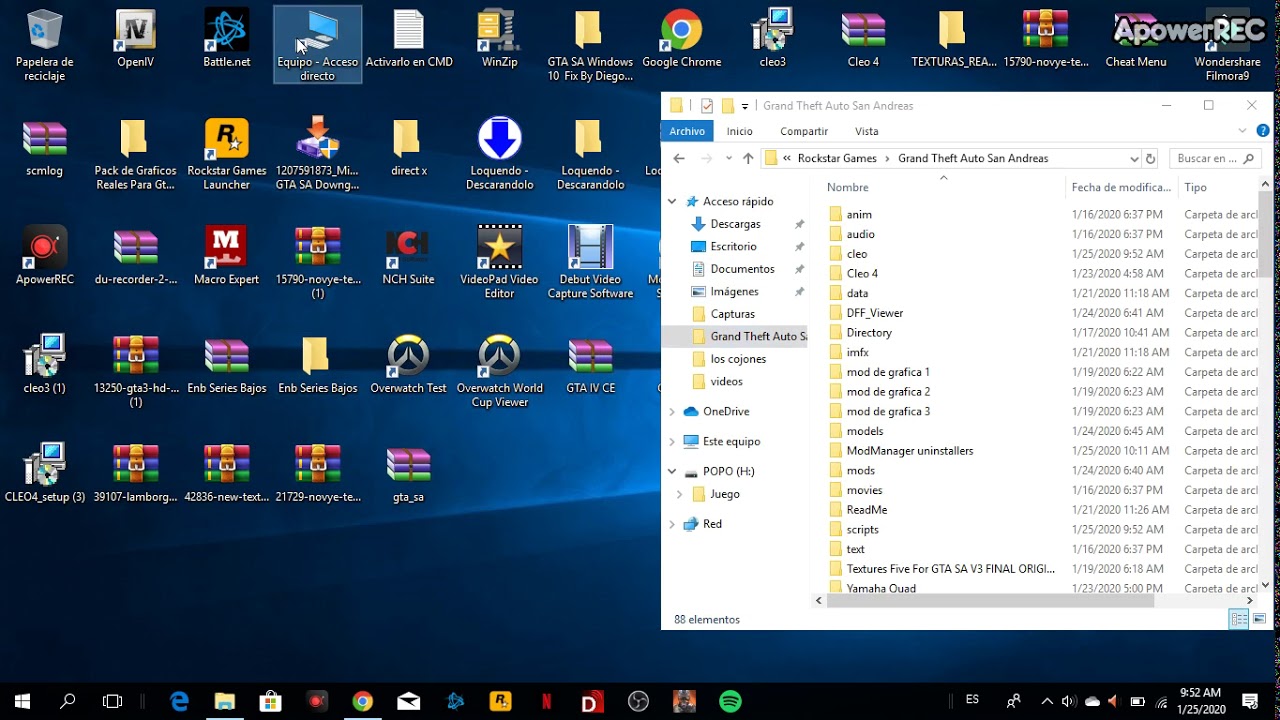Open the GTA IV CE archive icon
The width and height of the screenshot is (1280, 720).
[590, 366]
